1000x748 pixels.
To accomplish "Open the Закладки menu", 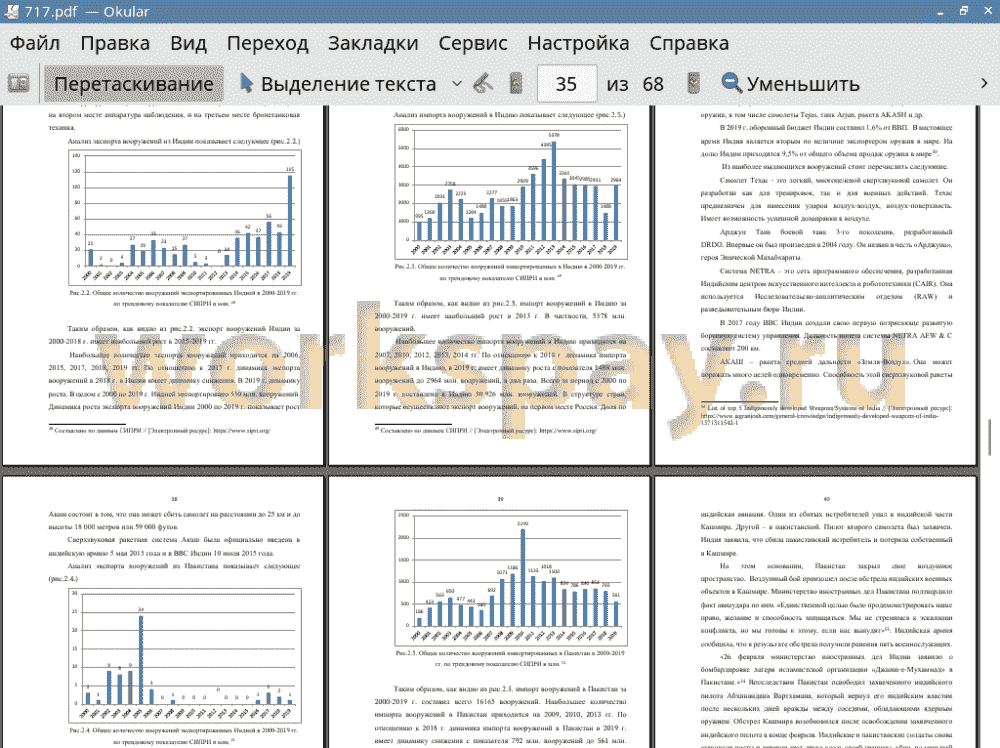I will [373, 43].
